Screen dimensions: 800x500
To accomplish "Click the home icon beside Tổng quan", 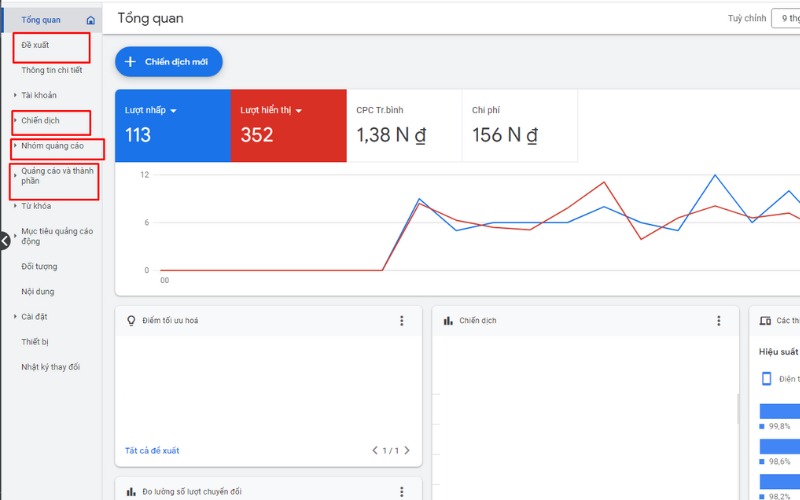I will [x=91, y=20].
